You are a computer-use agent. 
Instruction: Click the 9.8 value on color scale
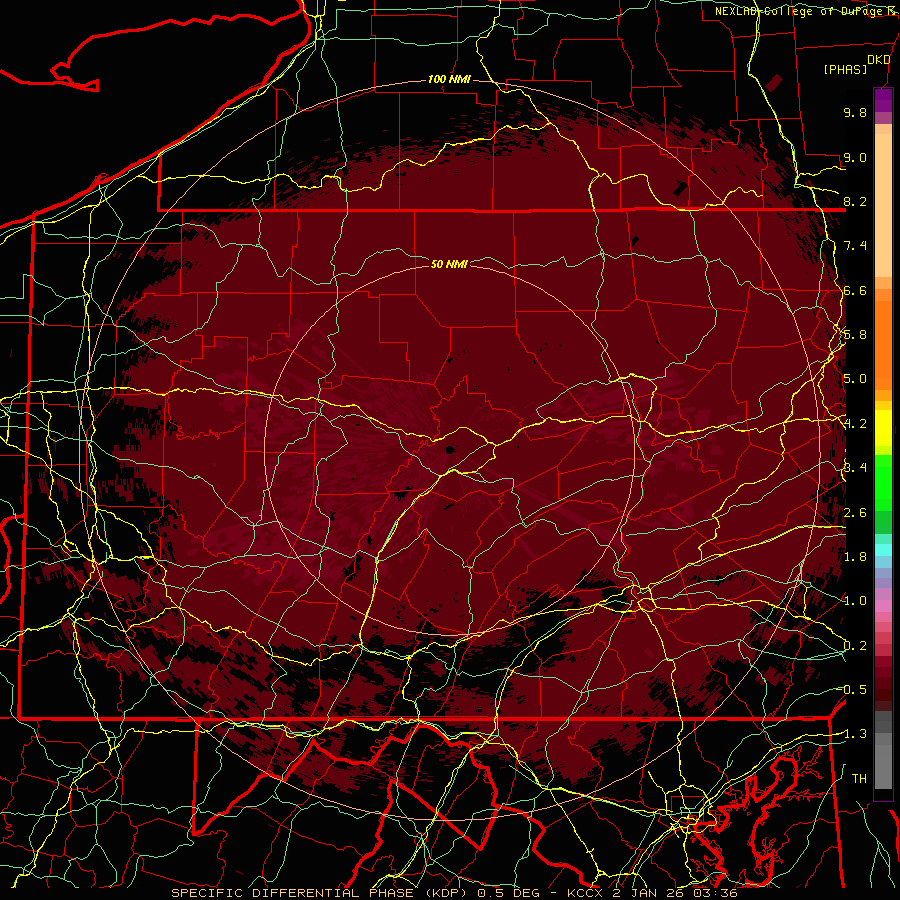pyautogui.click(x=855, y=112)
